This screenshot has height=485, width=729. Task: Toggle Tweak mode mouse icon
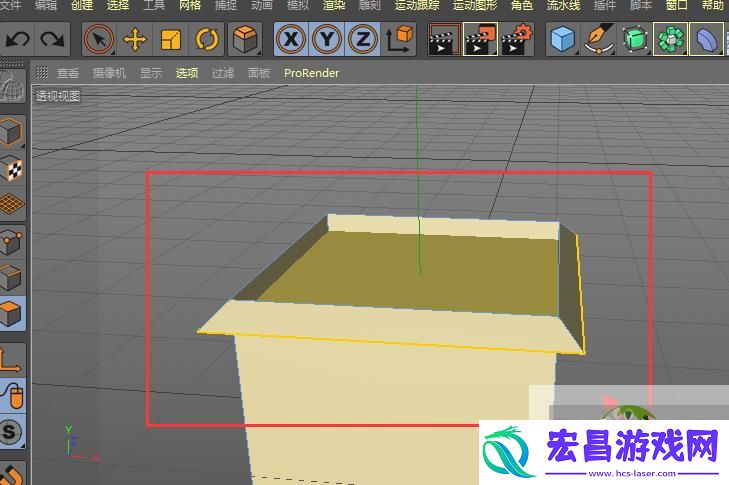[12, 395]
